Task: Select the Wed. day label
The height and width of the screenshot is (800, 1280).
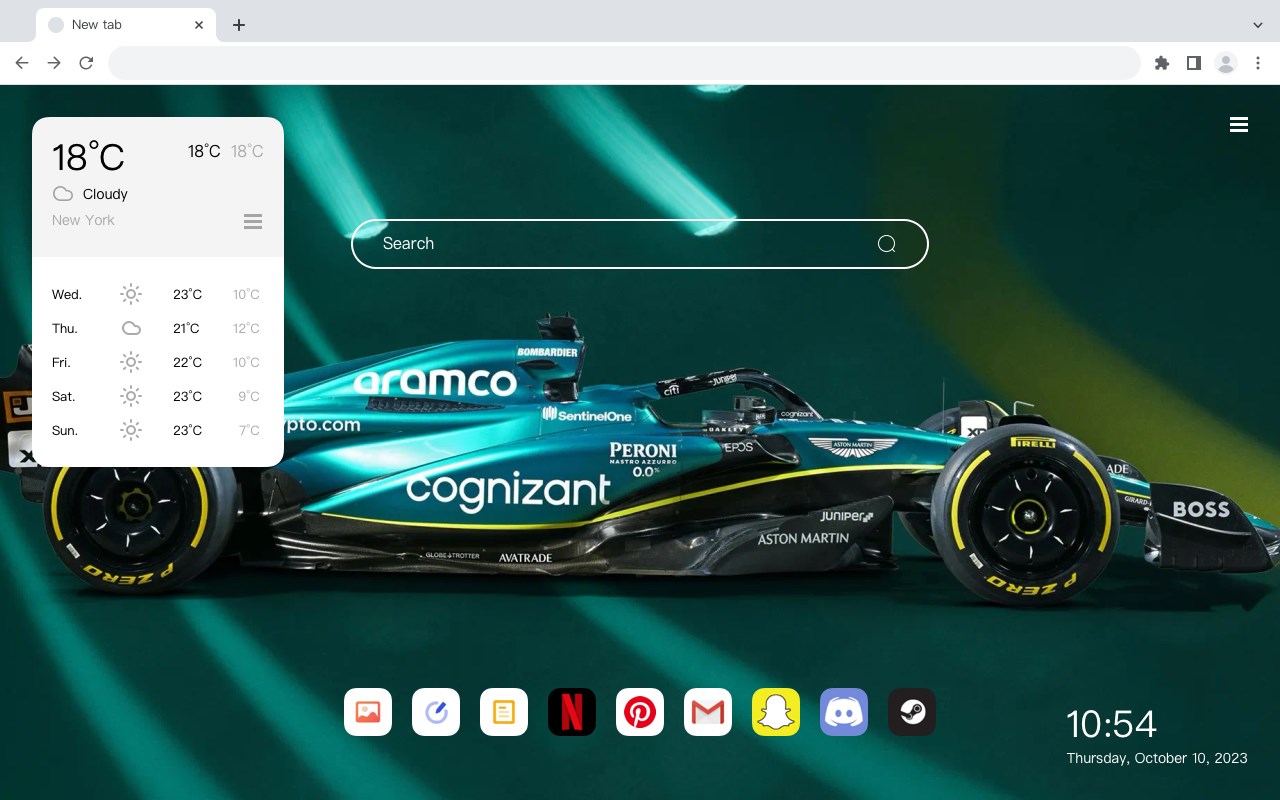Action: 67,294
